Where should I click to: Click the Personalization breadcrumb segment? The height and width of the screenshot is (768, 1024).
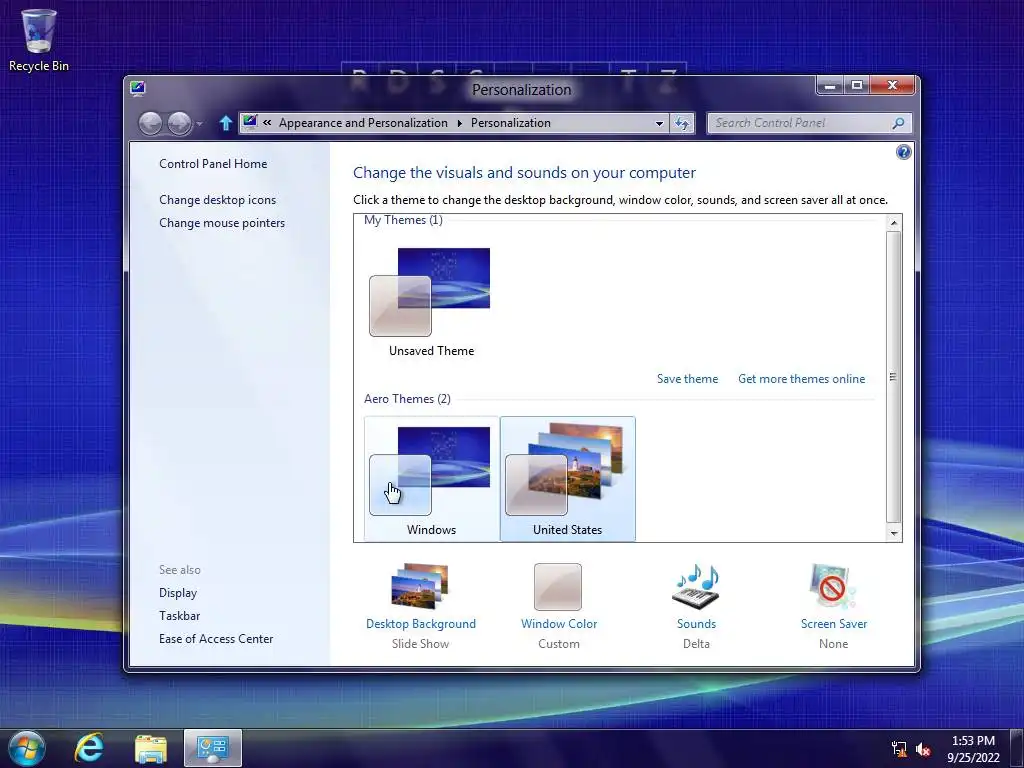(x=511, y=123)
